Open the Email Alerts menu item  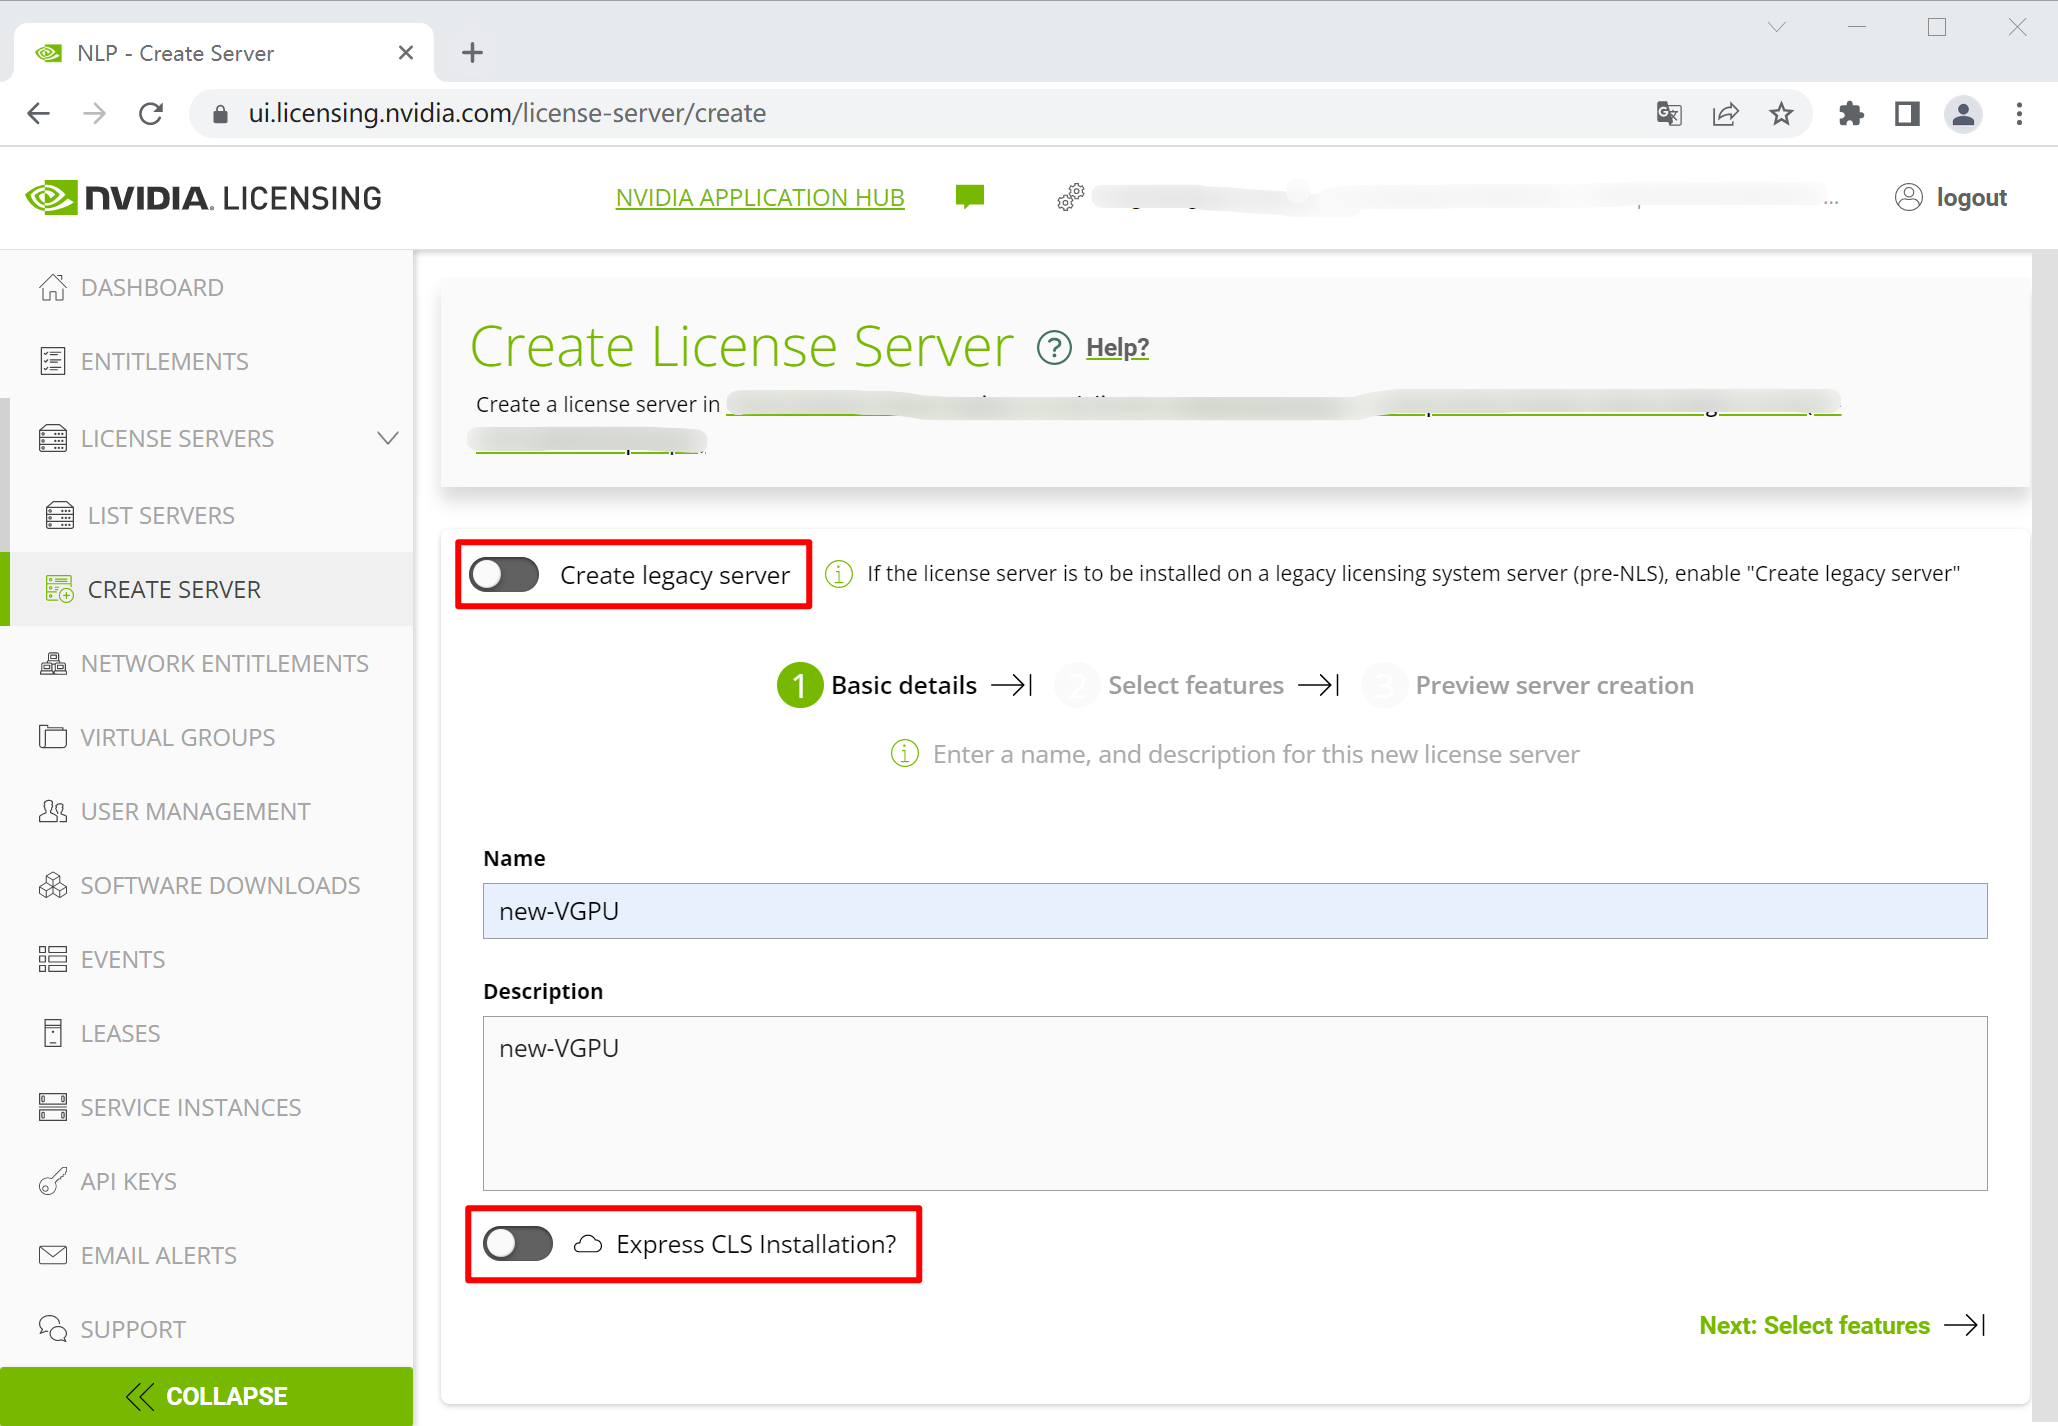pos(206,1255)
